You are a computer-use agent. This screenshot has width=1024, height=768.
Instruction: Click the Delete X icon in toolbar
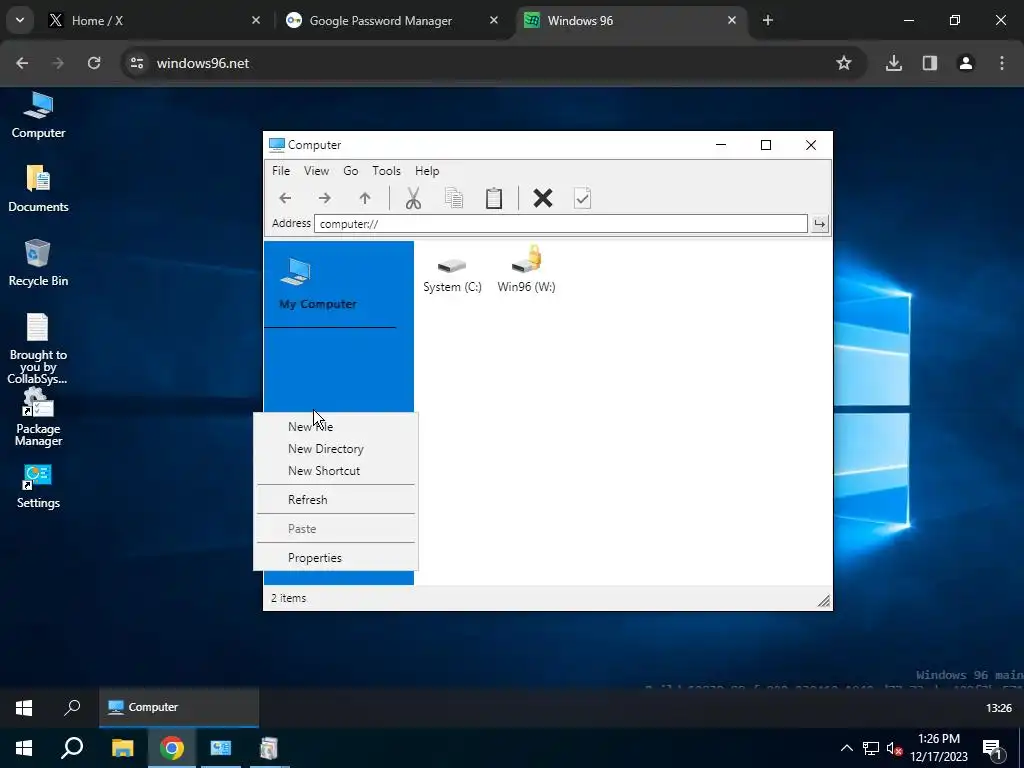(x=543, y=198)
